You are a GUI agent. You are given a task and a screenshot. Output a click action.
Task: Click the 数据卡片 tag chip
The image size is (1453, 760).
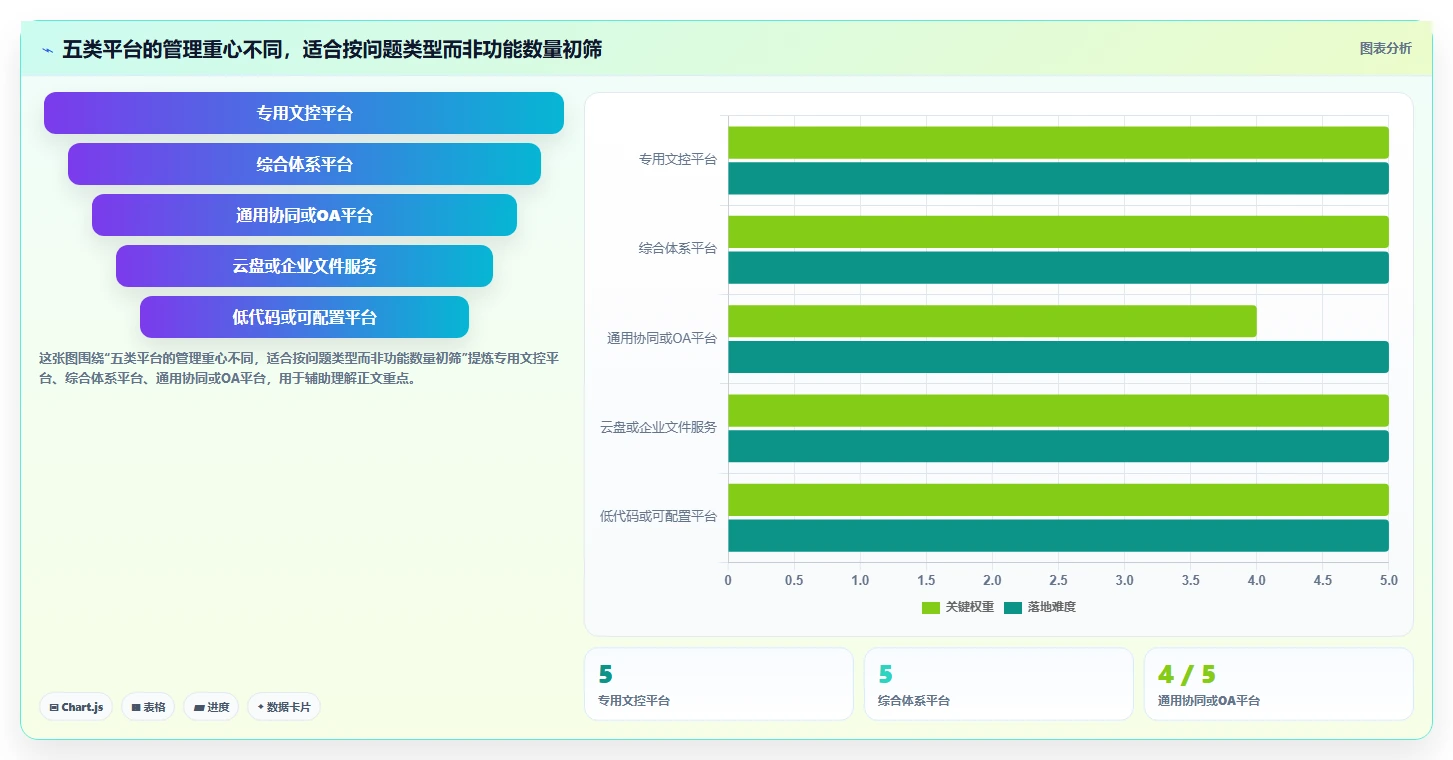[x=284, y=707]
